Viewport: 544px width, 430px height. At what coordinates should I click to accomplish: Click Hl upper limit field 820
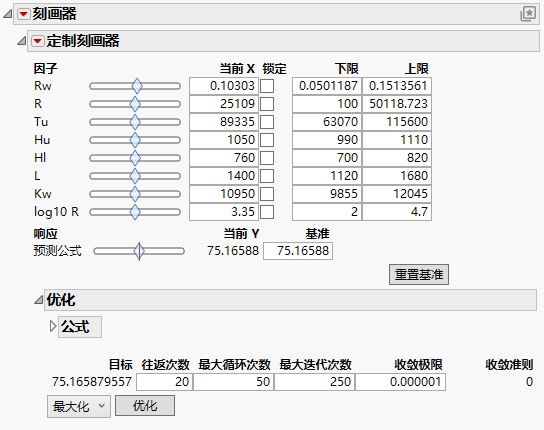(397, 158)
